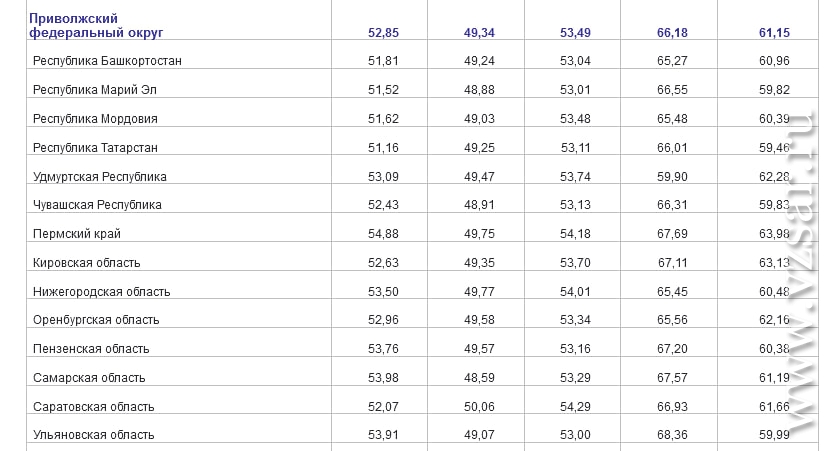
Task: Click the Удмуртская Республика label
Action: point(100,177)
